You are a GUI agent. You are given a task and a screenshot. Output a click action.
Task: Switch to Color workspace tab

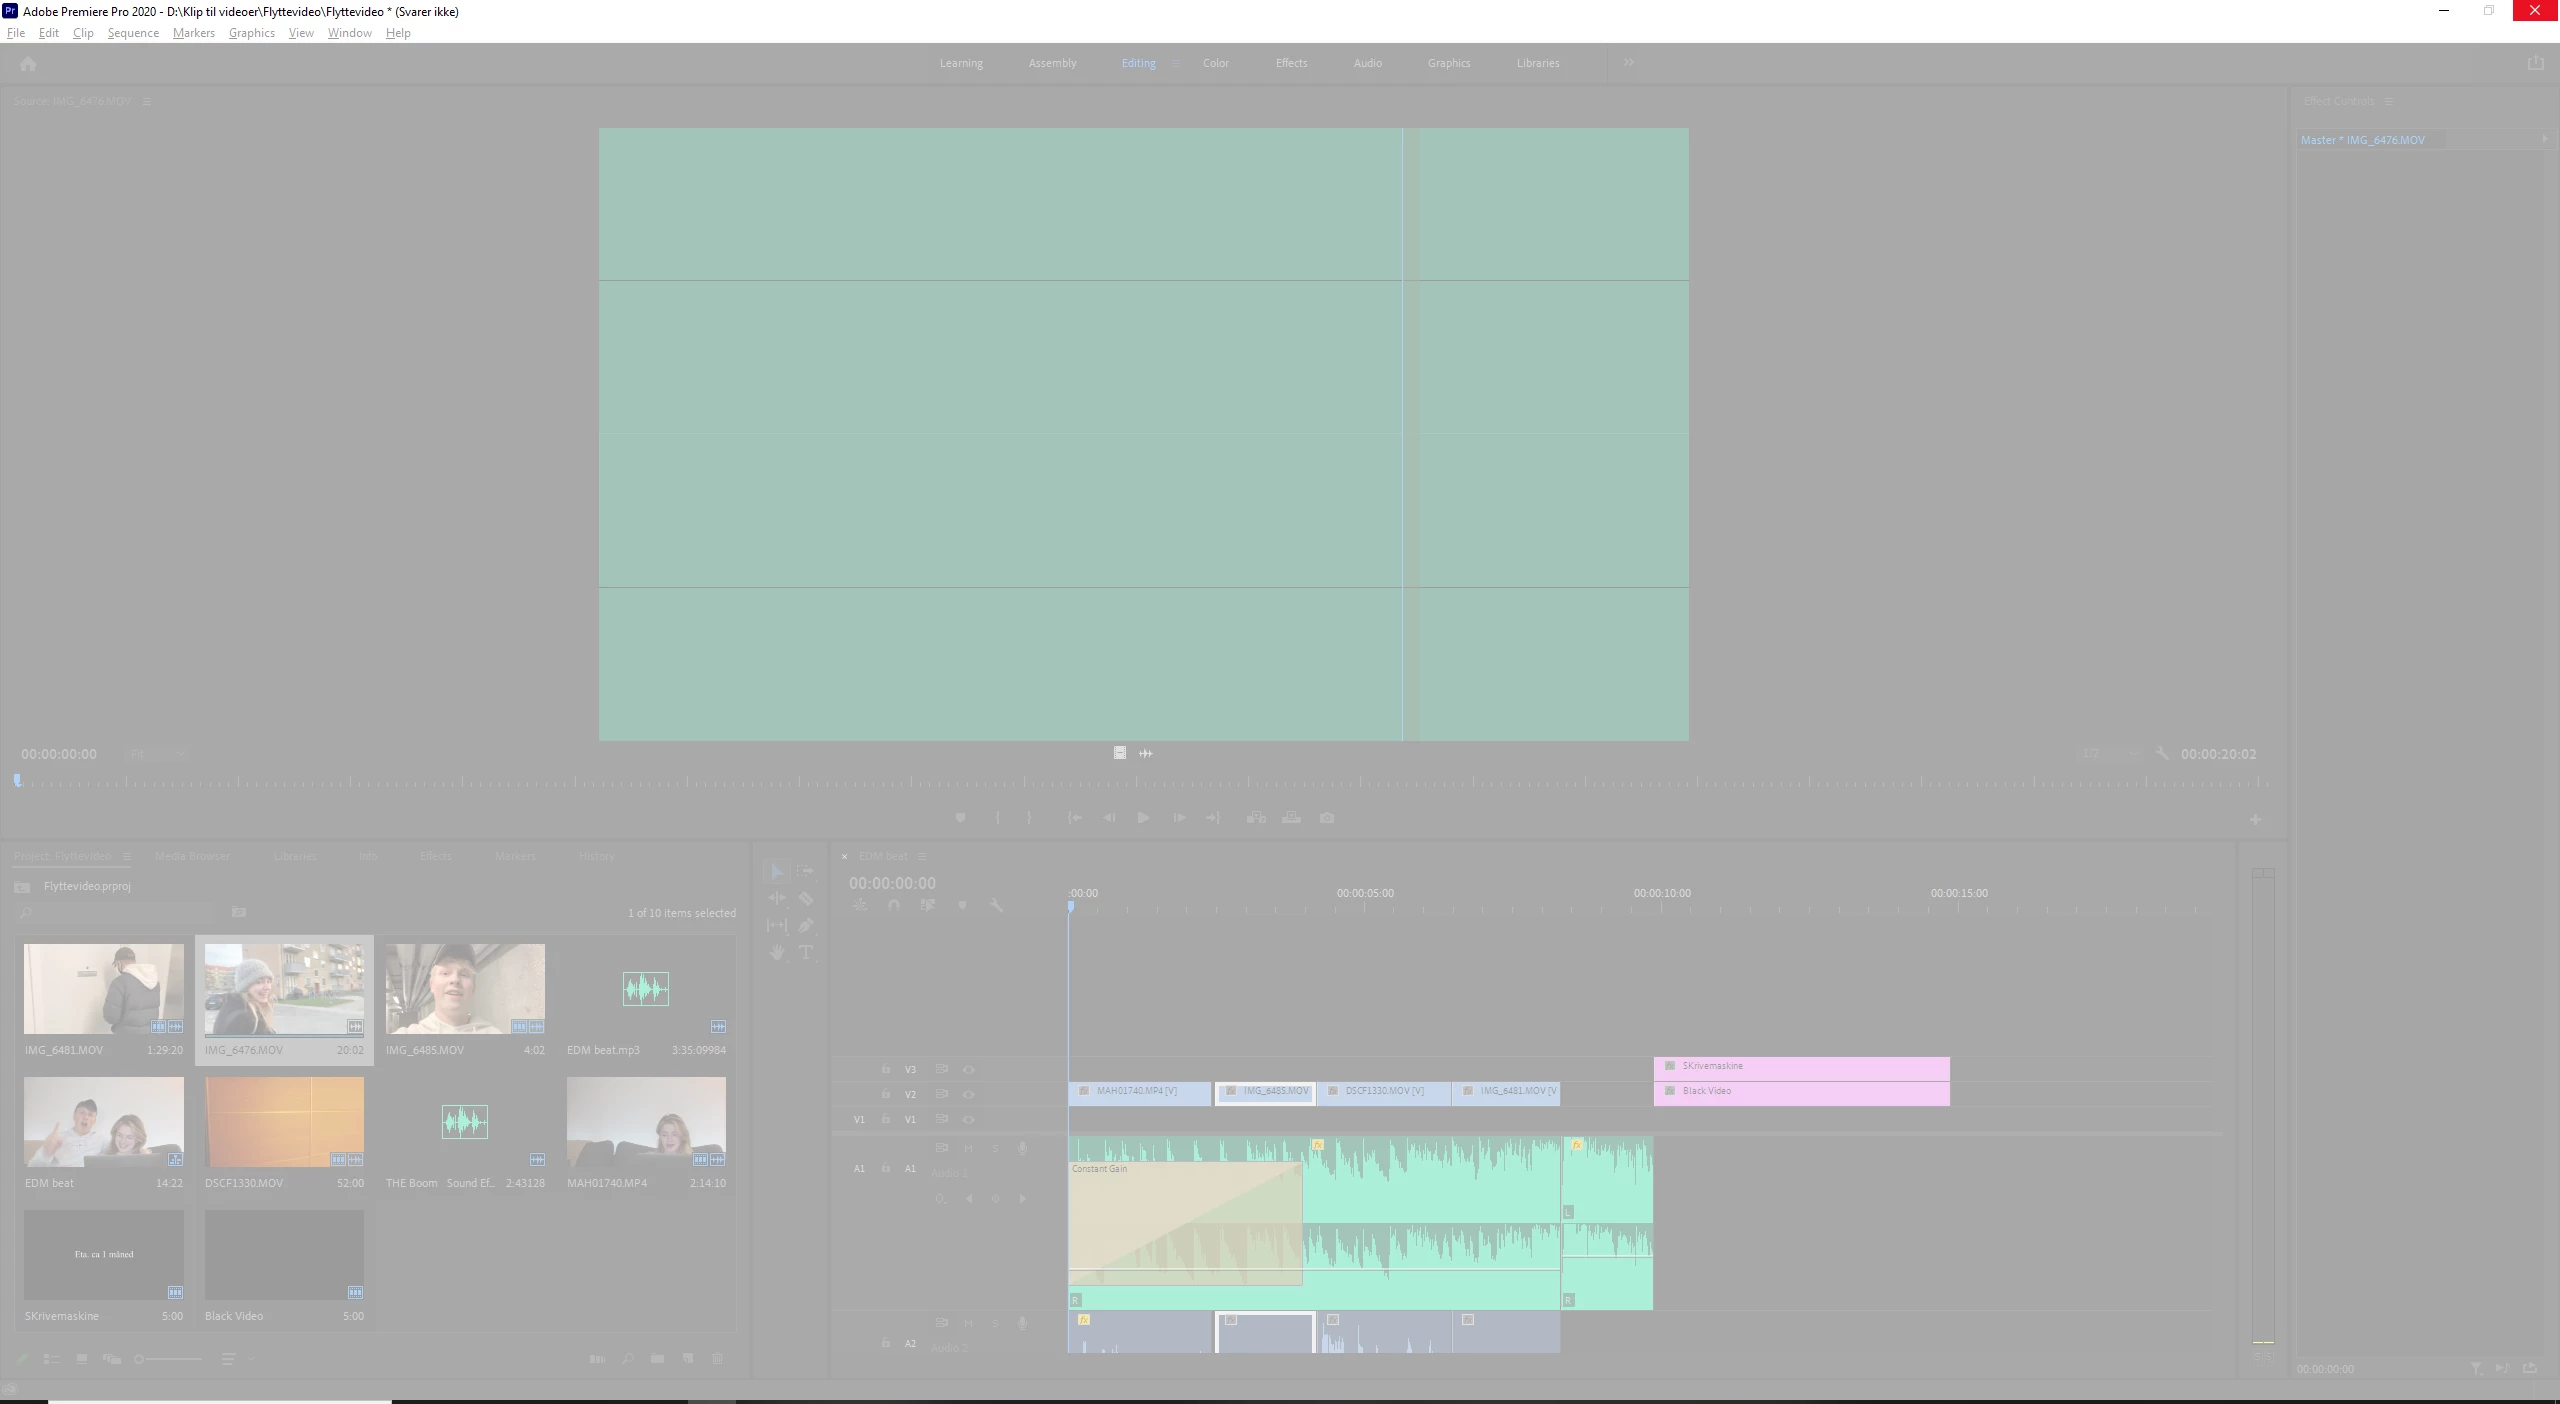(x=1216, y=63)
